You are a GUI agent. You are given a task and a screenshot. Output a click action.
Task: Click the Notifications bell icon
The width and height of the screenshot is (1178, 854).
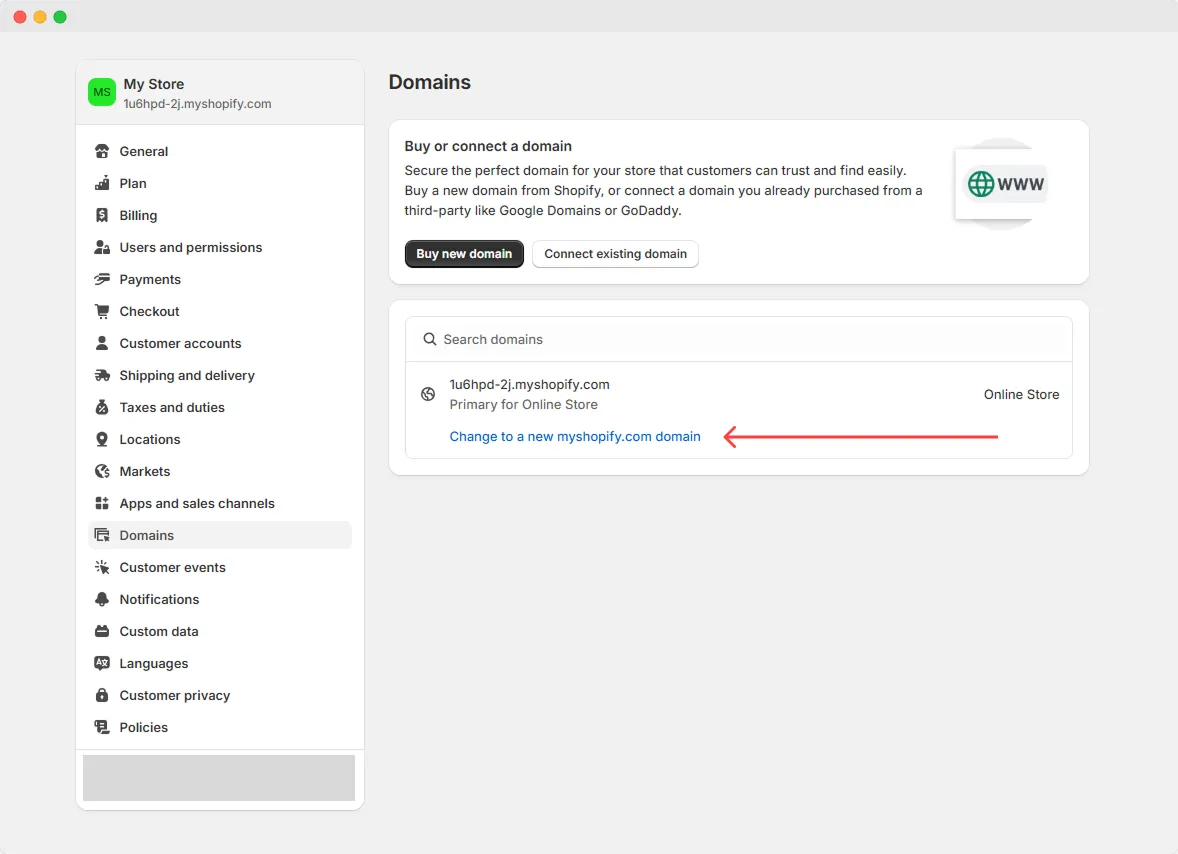tap(102, 600)
